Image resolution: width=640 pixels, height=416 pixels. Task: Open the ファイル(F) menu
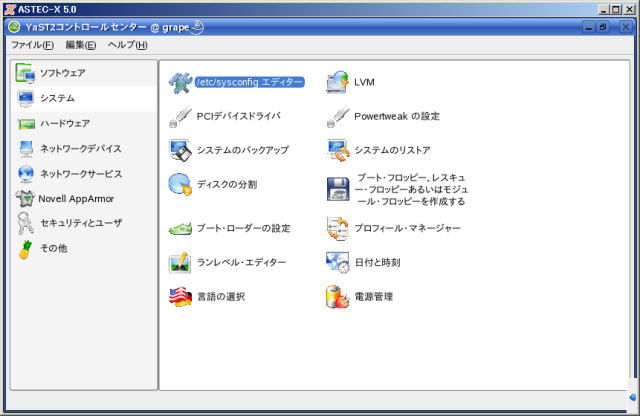pos(32,45)
